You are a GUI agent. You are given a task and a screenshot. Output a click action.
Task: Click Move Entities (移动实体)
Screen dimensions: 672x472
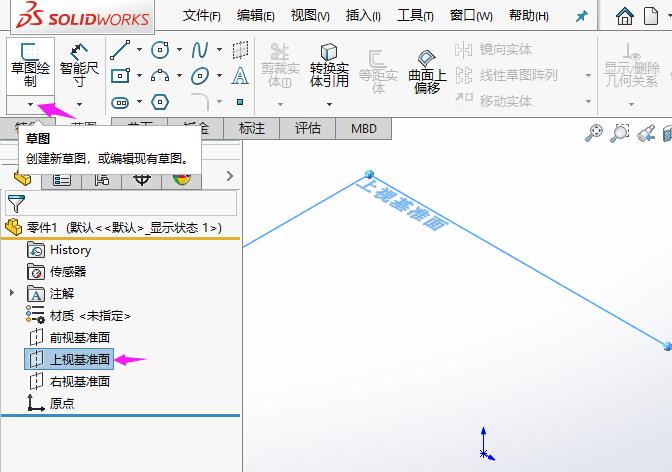pyautogui.click(x=493, y=101)
